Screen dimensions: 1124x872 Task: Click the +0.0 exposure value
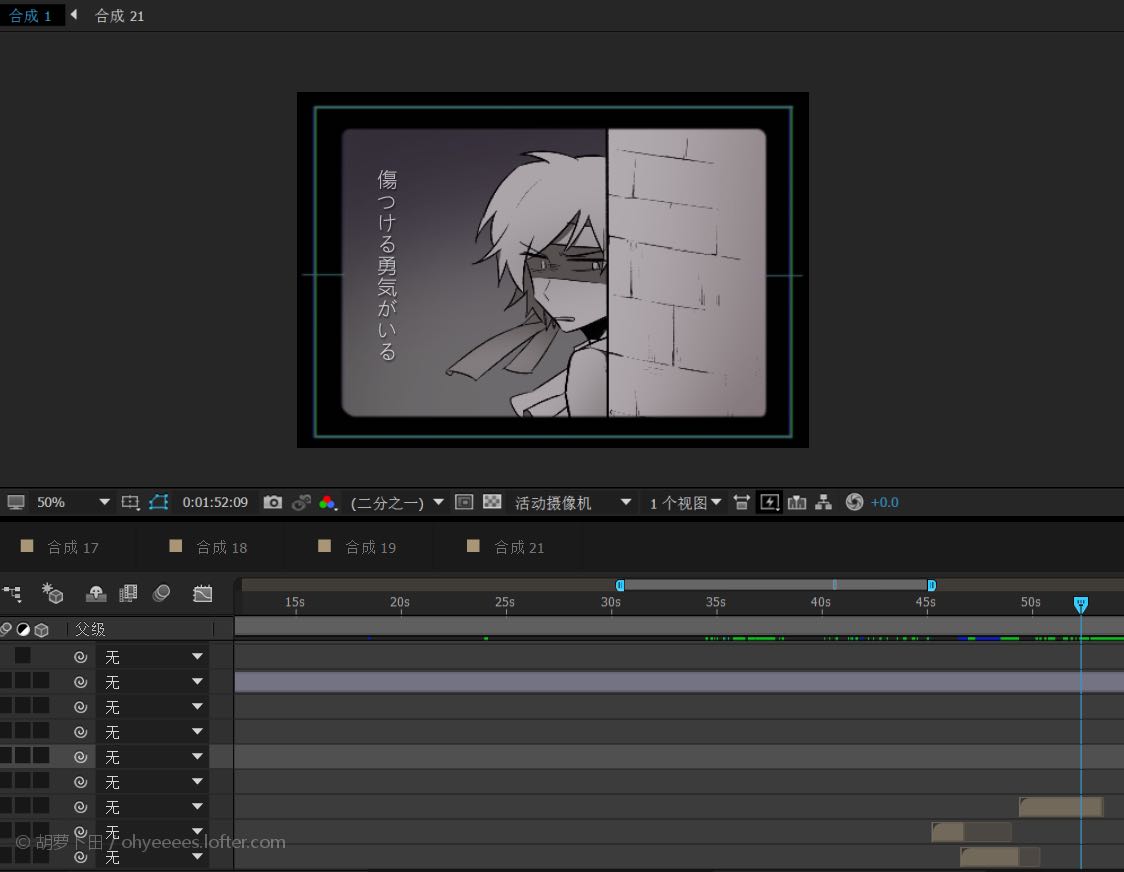(x=885, y=503)
